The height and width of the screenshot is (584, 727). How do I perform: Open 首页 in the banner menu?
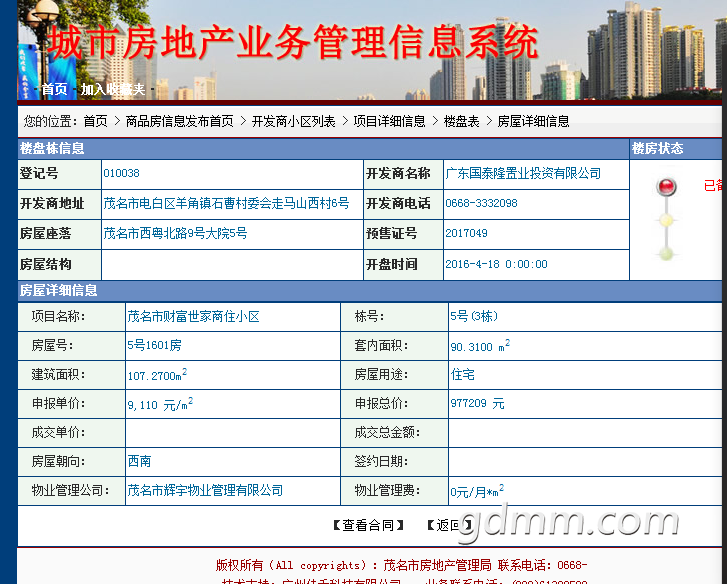(x=55, y=89)
